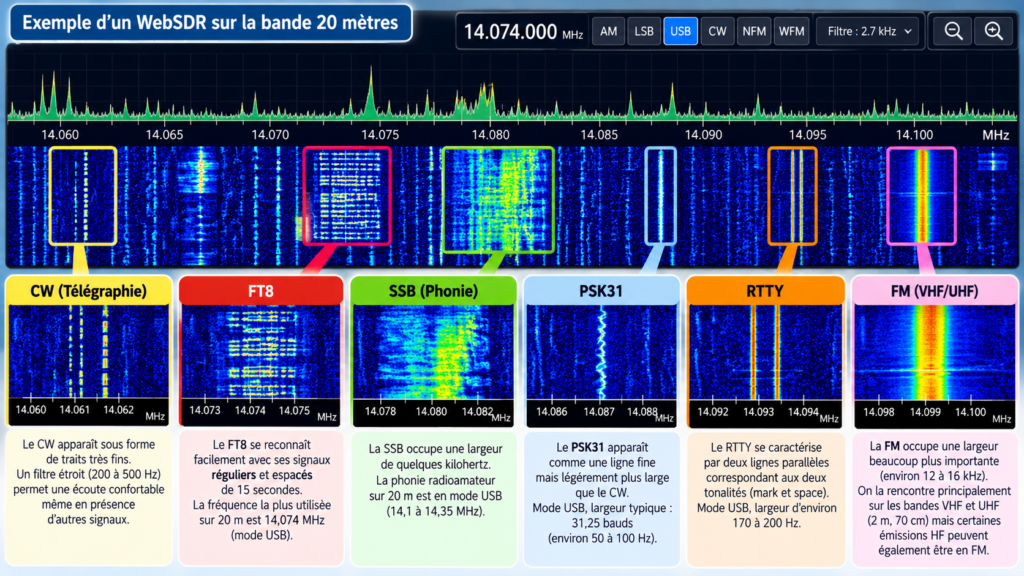This screenshot has width=1024, height=576.
Task: Click 14.087 label in PSK31 thumbnail
Action: click(599, 412)
